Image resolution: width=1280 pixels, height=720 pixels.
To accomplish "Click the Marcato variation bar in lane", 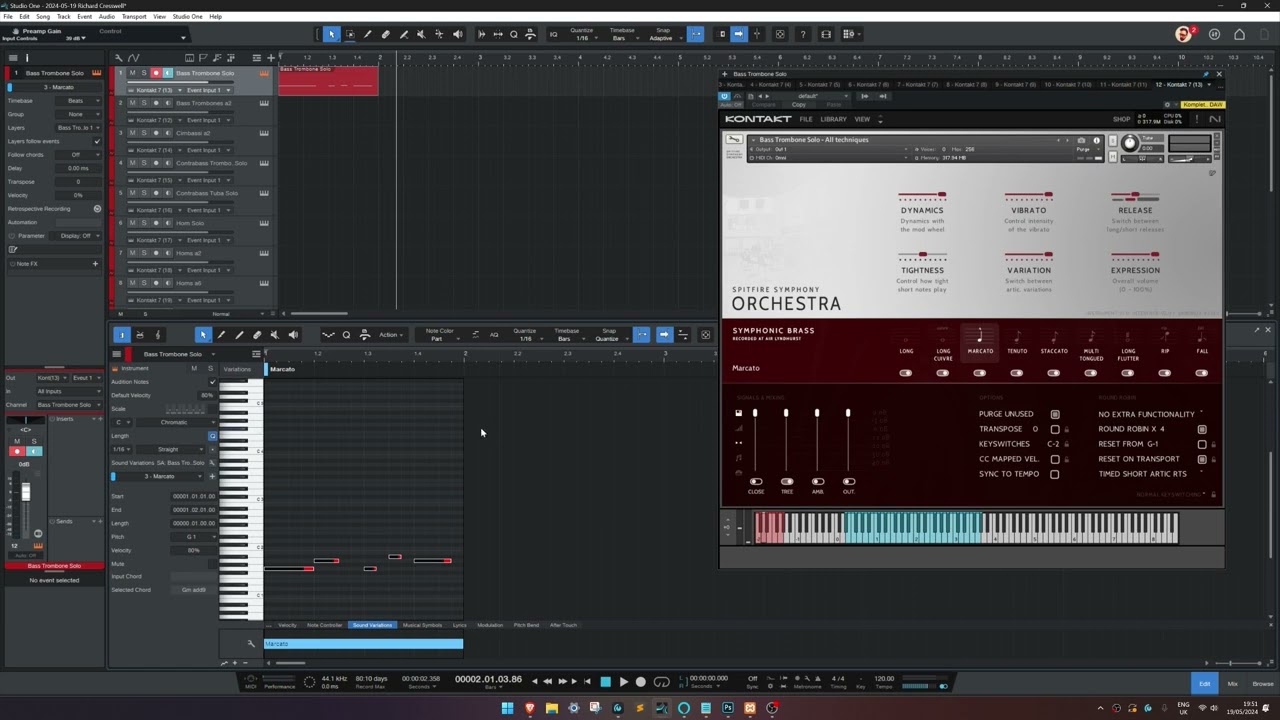I will click(363, 644).
